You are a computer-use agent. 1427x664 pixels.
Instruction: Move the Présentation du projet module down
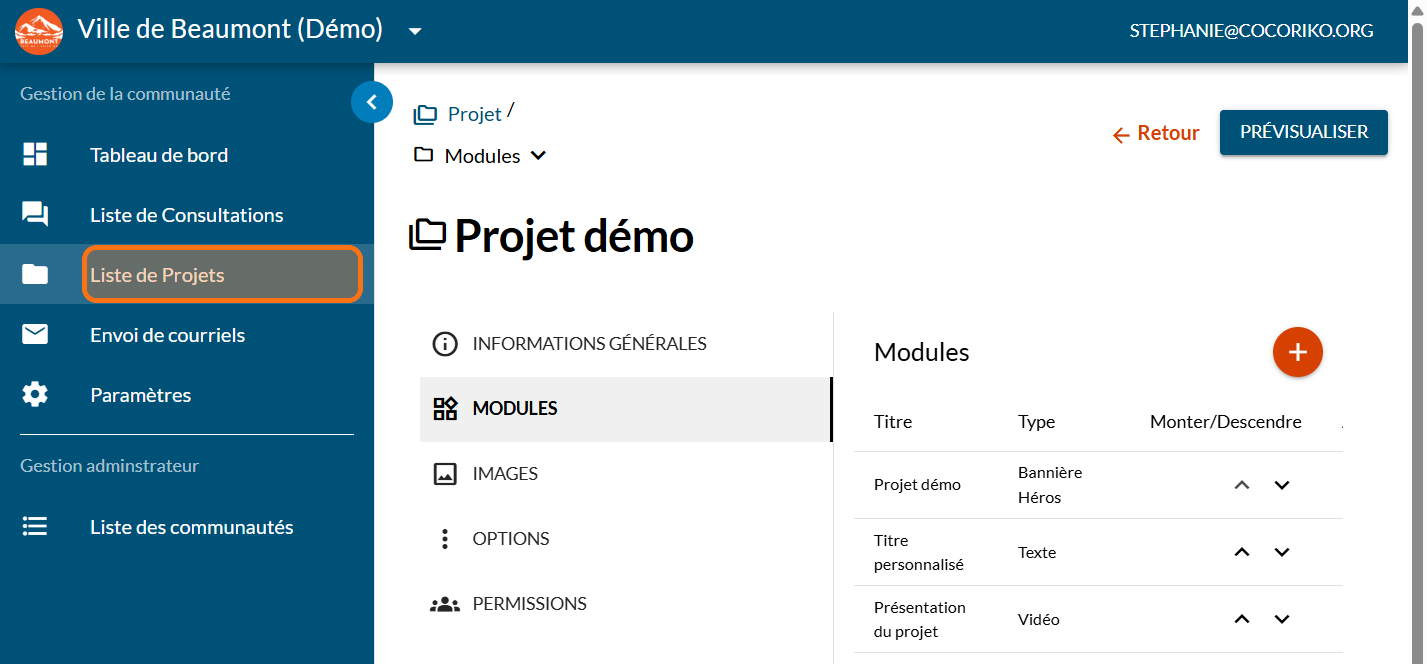tap(1282, 619)
